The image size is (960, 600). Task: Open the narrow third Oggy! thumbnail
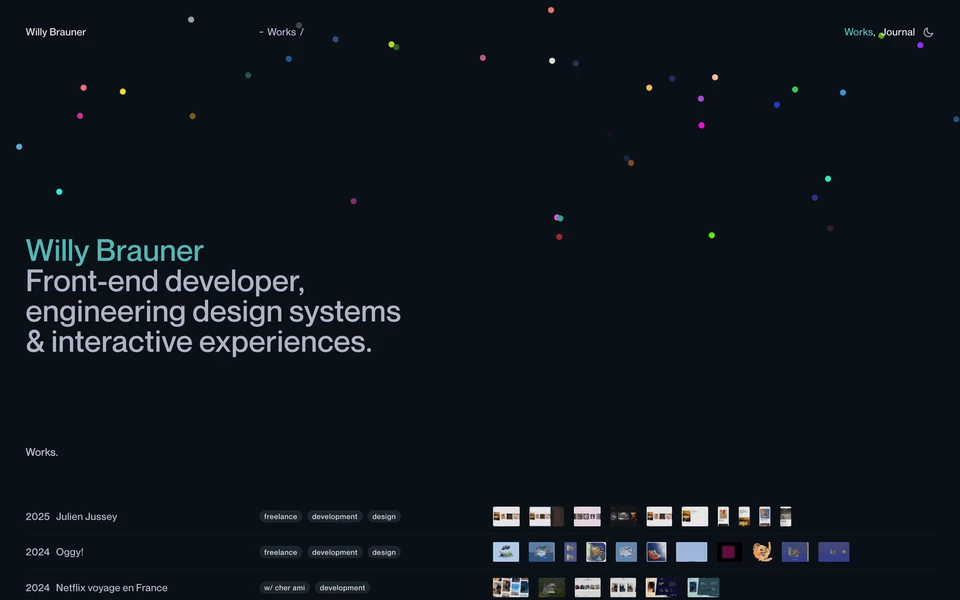point(570,552)
